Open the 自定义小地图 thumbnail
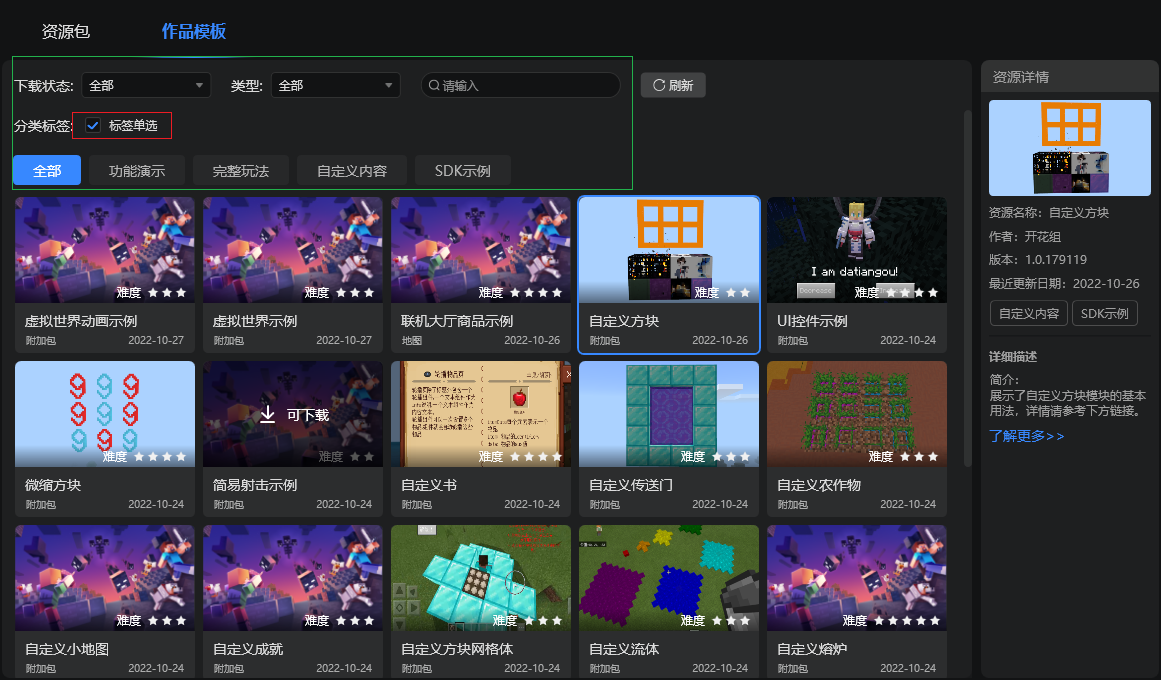 point(104,578)
